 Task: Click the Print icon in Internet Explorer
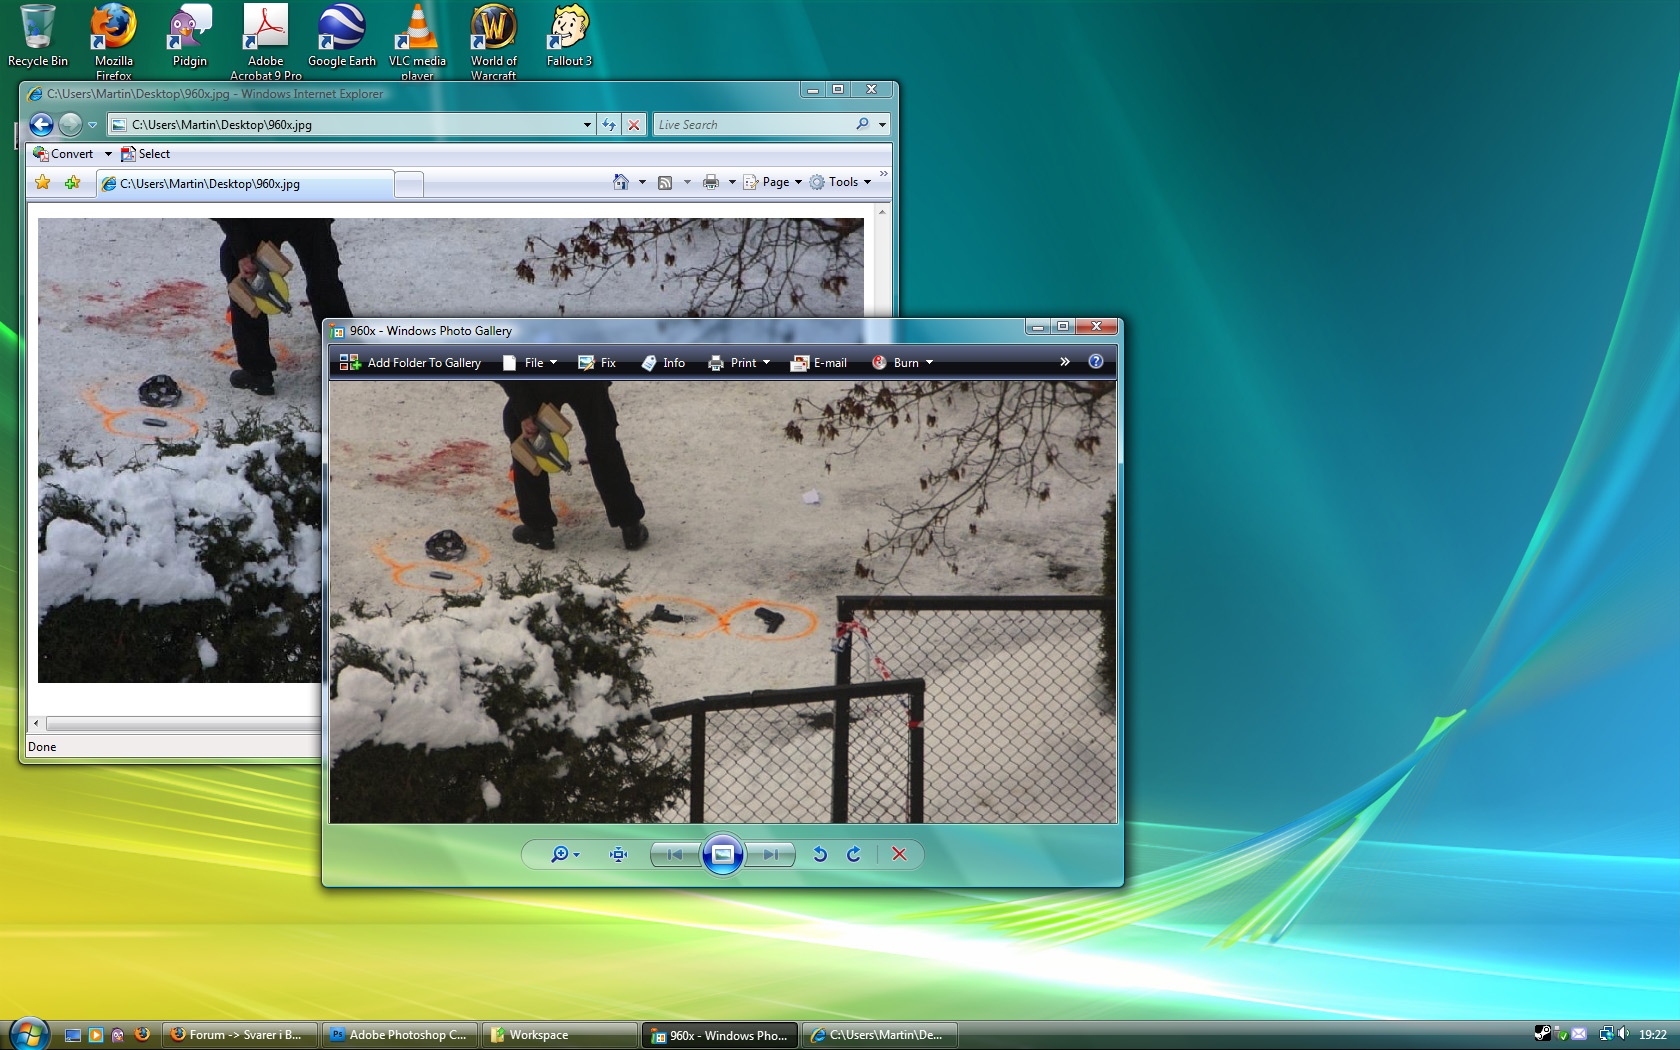pyautogui.click(x=711, y=182)
